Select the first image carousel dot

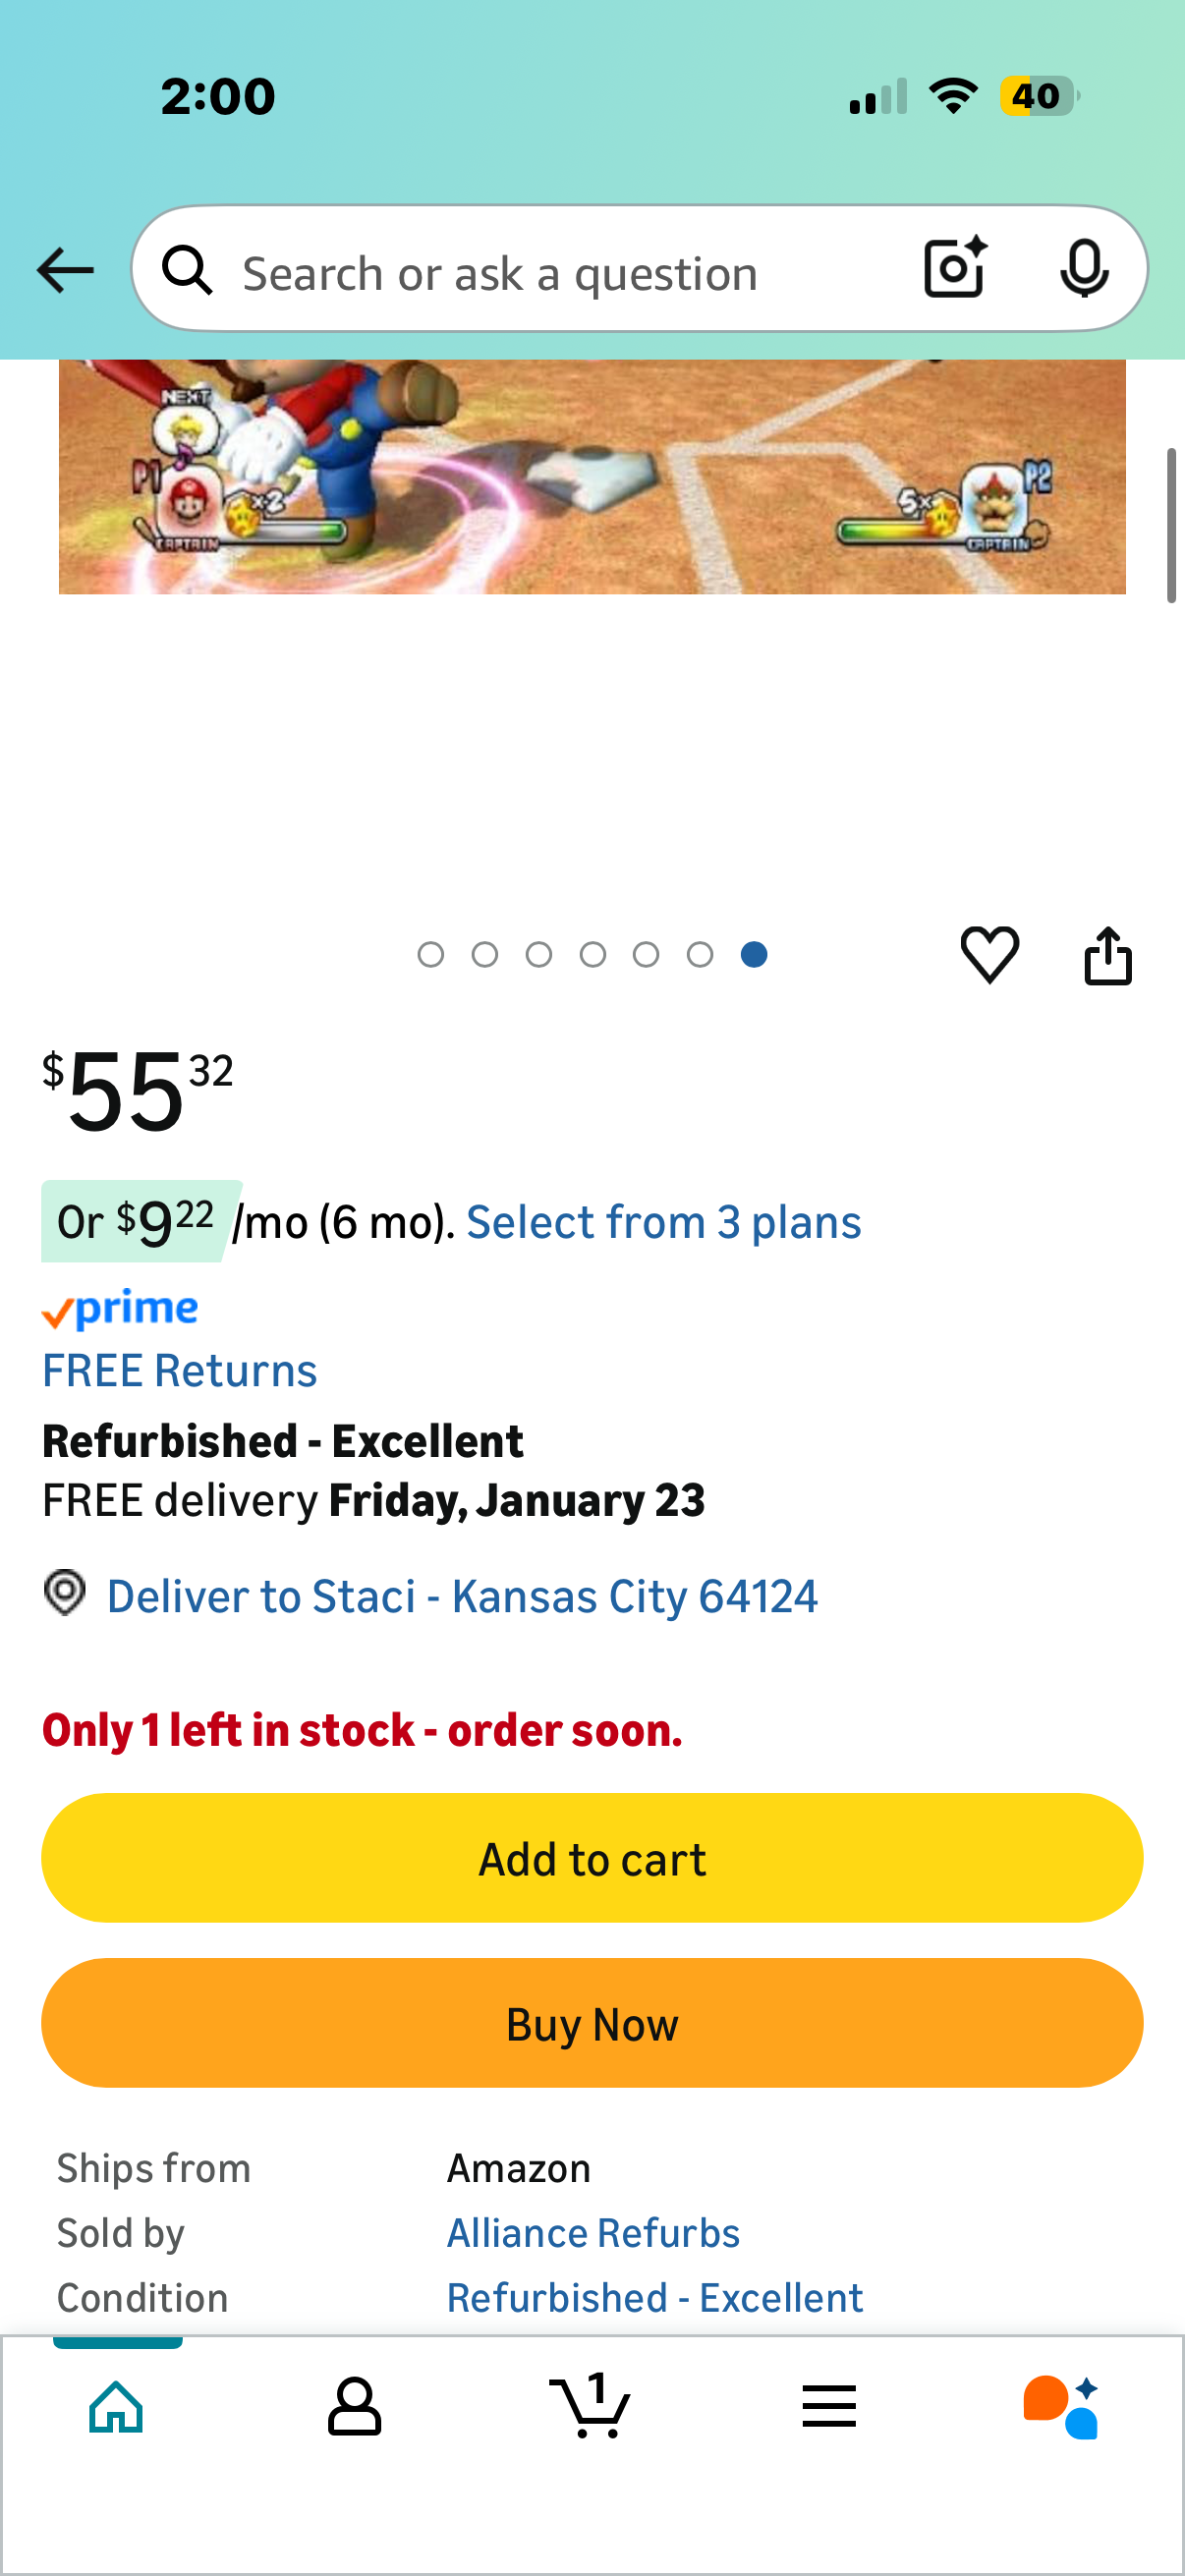[431, 955]
